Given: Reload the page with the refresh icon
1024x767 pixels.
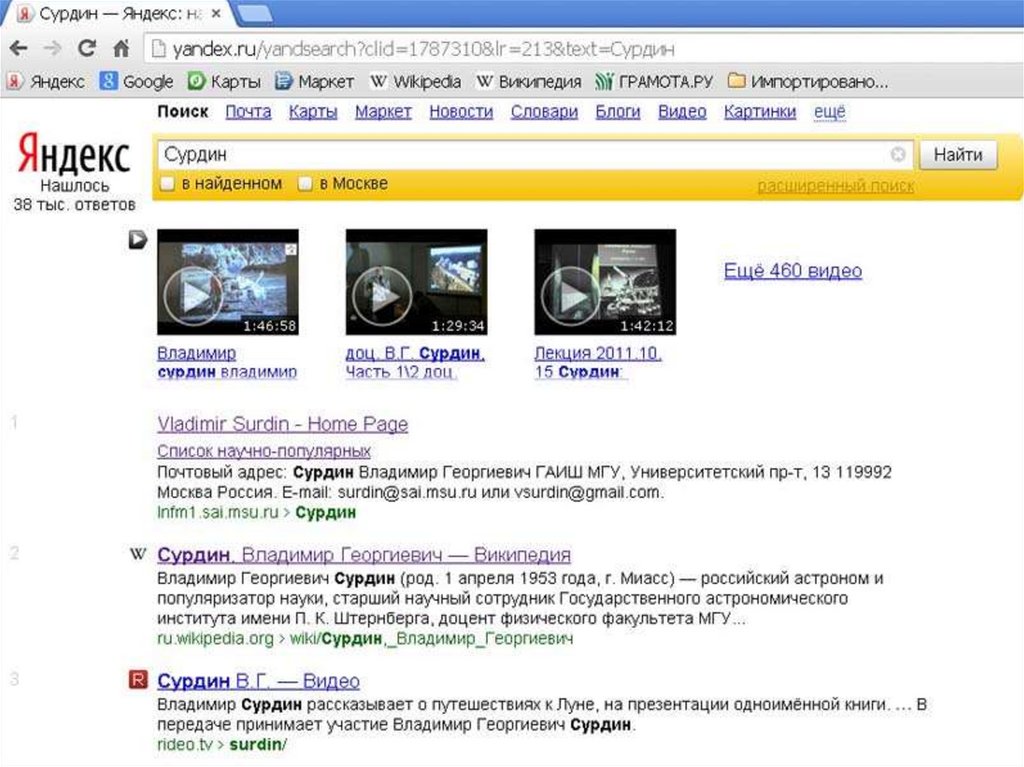Looking at the screenshot, I should click(x=87, y=48).
